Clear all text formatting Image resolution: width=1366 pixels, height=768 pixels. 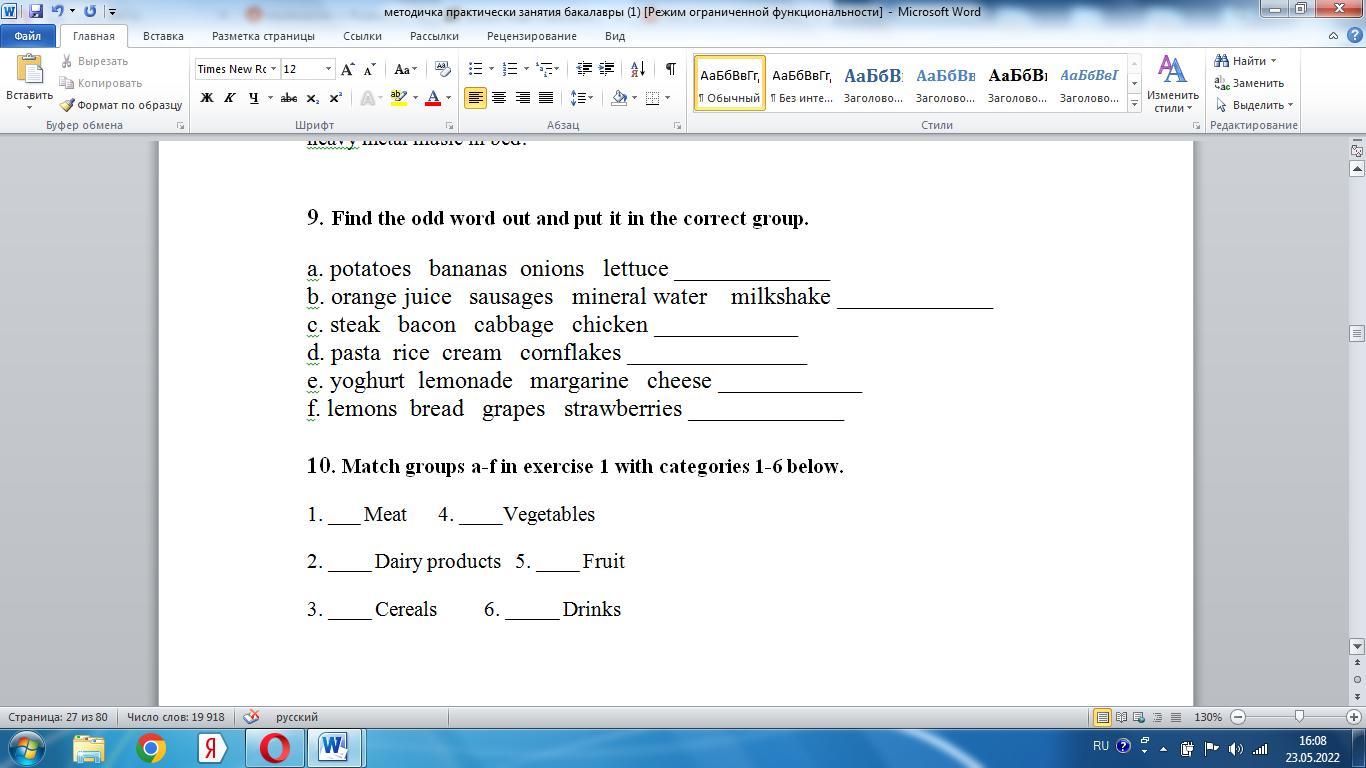click(443, 69)
